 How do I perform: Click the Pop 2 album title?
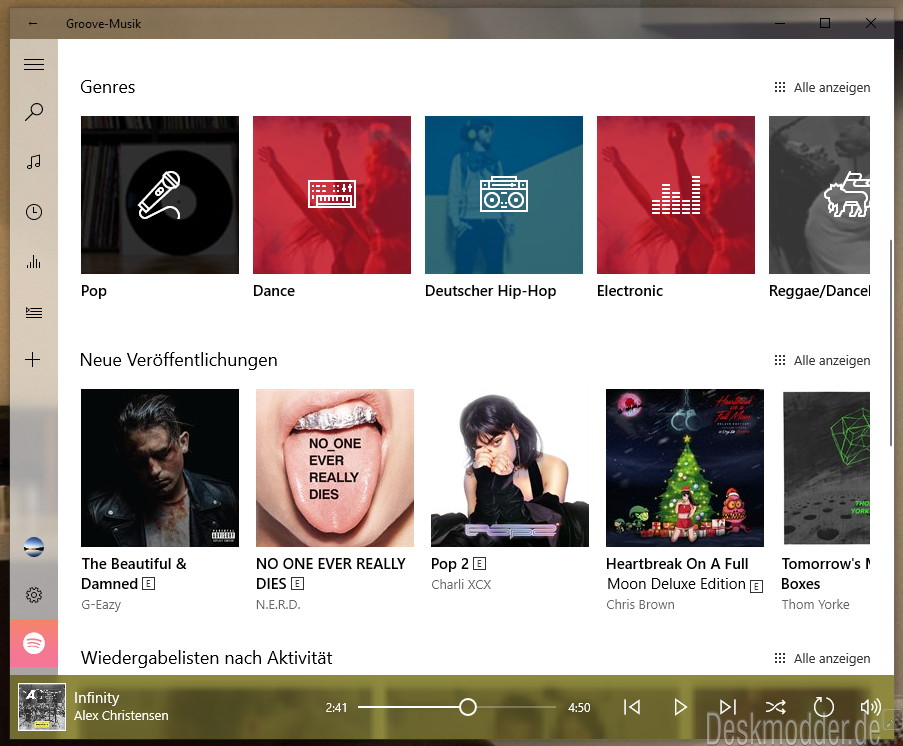pyautogui.click(x=450, y=564)
